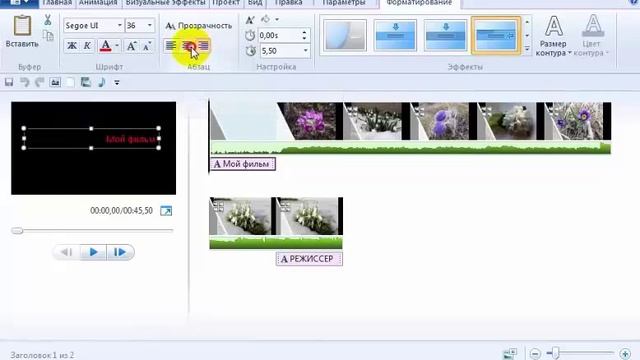Viewport: 640px width, 360px height.
Task: Decrease font size with shrink A icon
Action: point(147,46)
